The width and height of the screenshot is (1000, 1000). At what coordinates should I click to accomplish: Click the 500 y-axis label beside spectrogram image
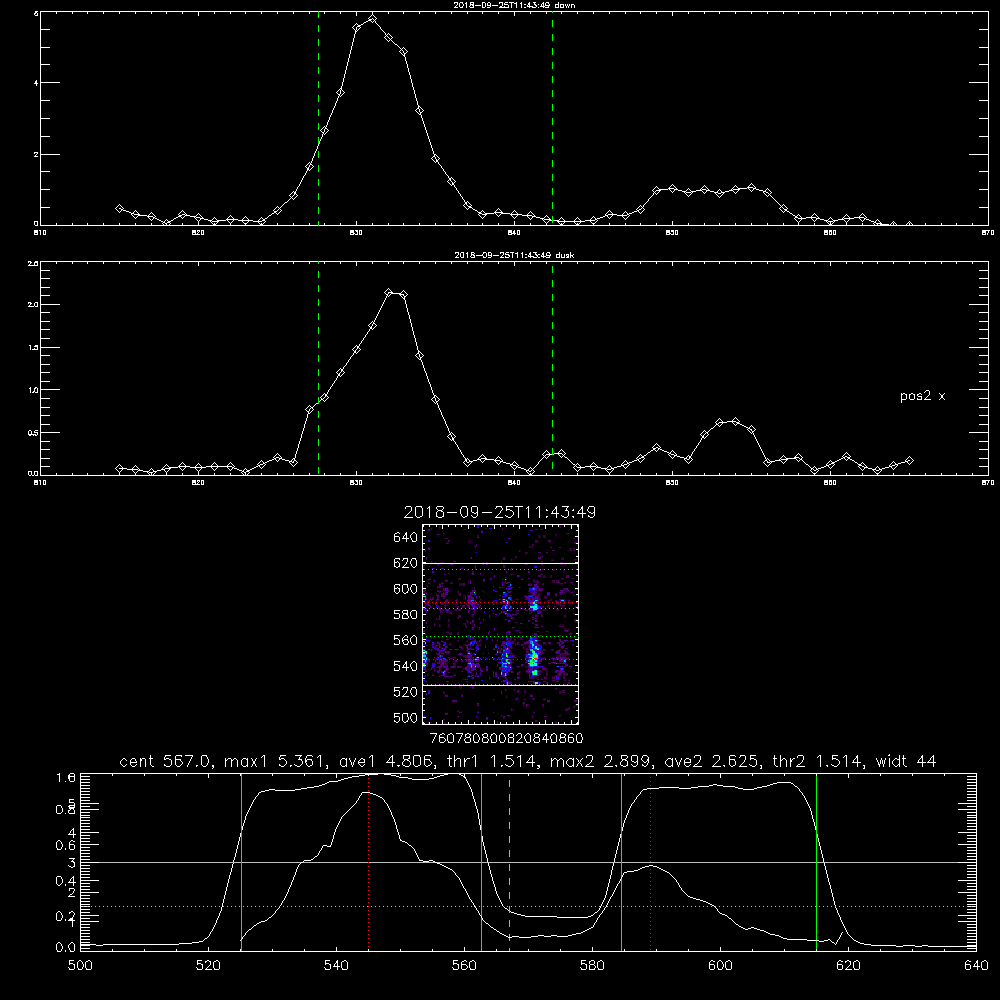pos(406,718)
